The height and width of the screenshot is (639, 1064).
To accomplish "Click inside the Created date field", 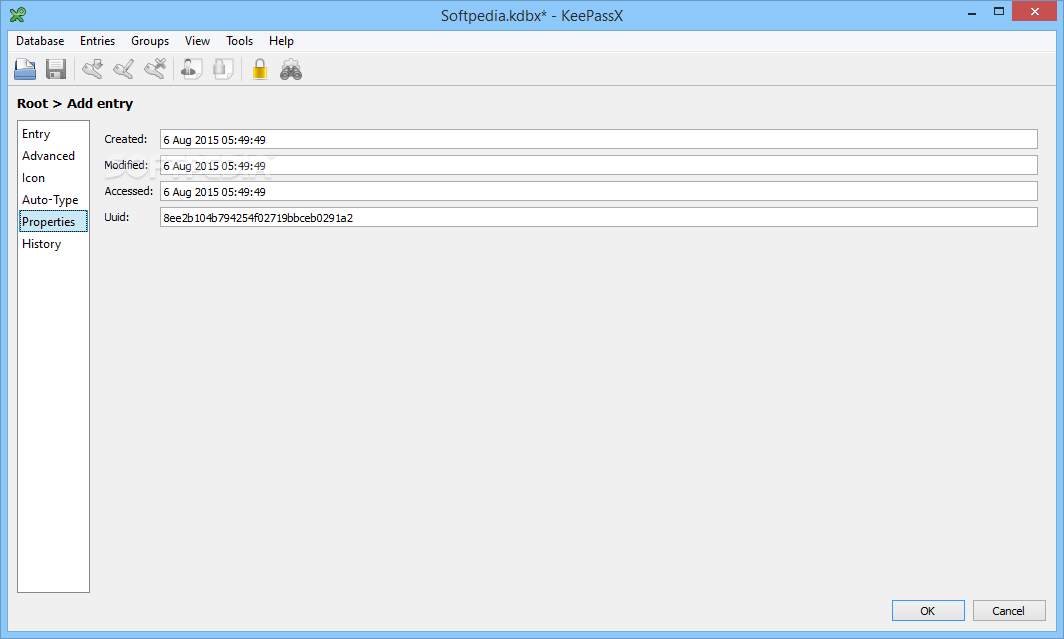I will pos(598,139).
